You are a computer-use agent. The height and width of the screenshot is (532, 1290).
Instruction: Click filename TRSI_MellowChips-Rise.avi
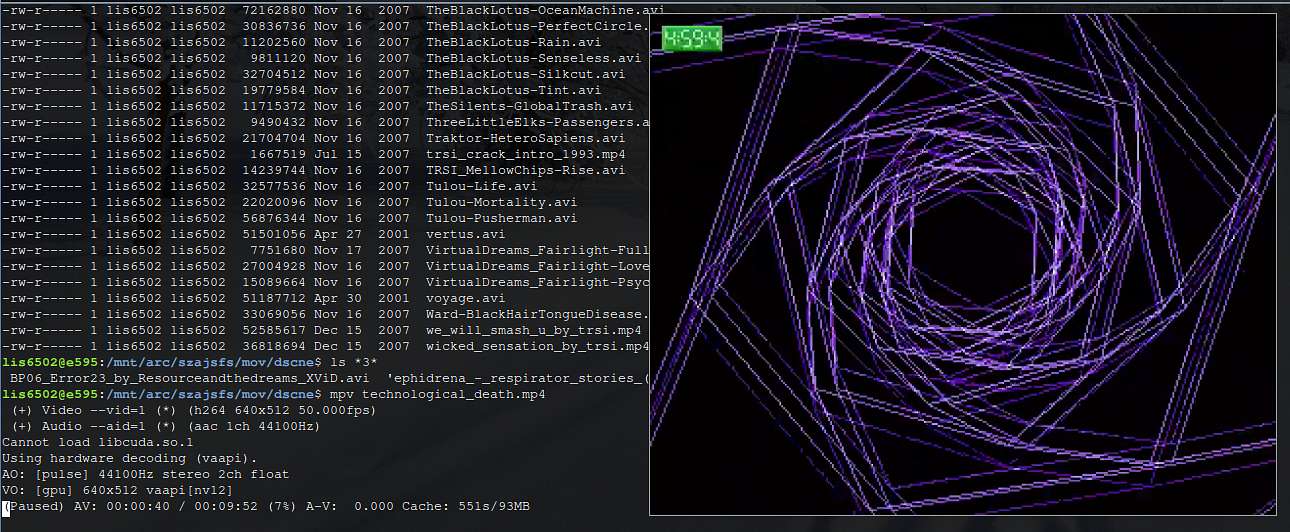point(526,170)
